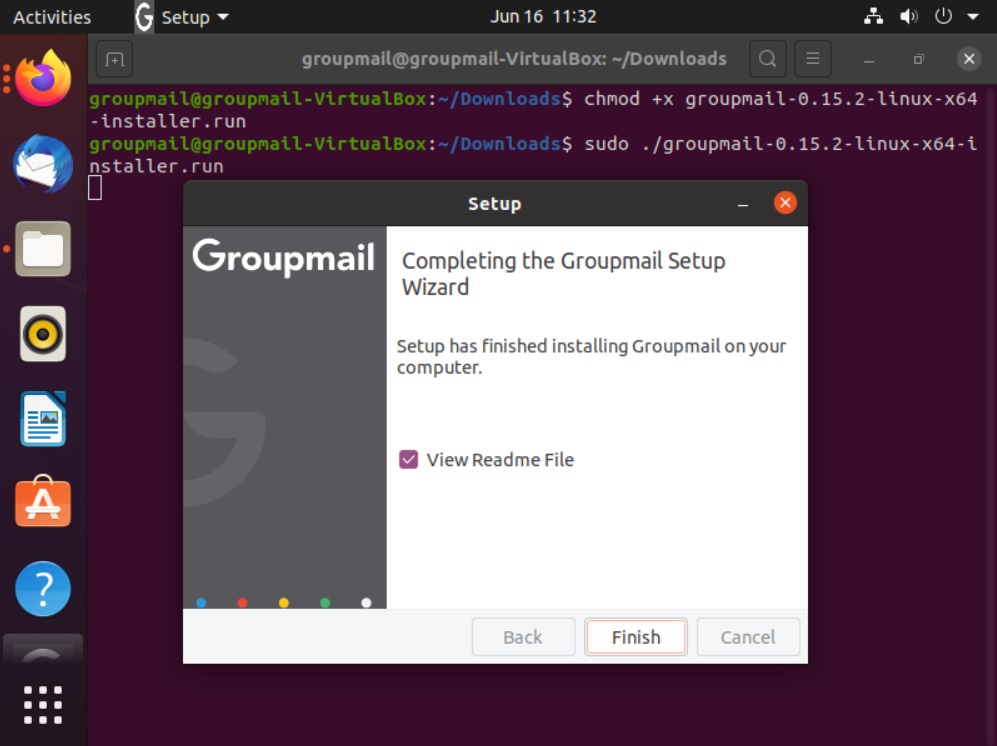This screenshot has width=997, height=746.
Task: Maximize the terminal window
Action: point(919,60)
